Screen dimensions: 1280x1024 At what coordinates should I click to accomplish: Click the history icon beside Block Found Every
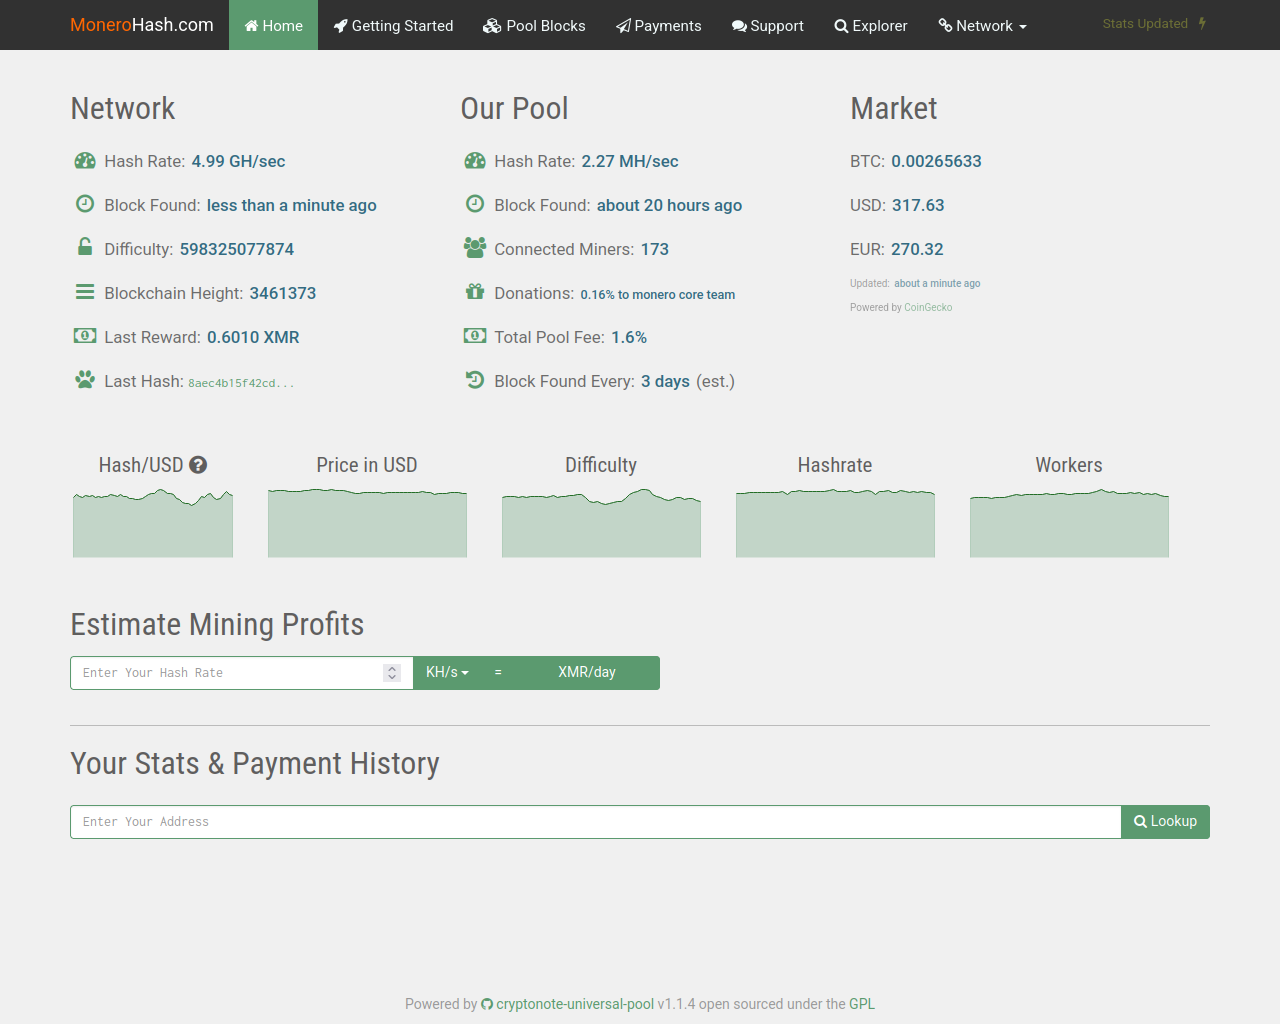coord(475,380)
